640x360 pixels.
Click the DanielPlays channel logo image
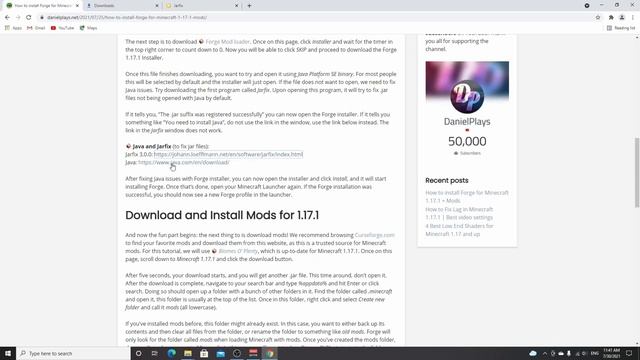click(x=467, y=96)
